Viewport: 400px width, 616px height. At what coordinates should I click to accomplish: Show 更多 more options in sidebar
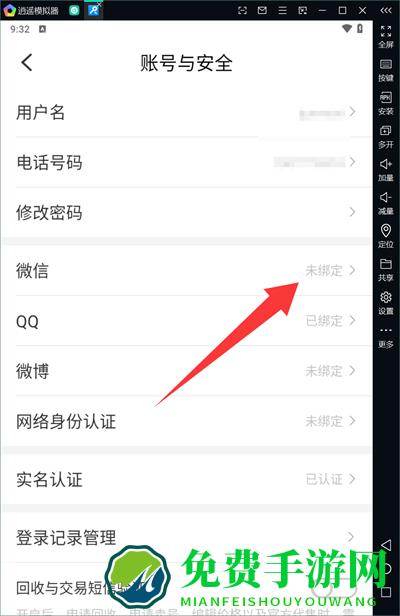385,330
